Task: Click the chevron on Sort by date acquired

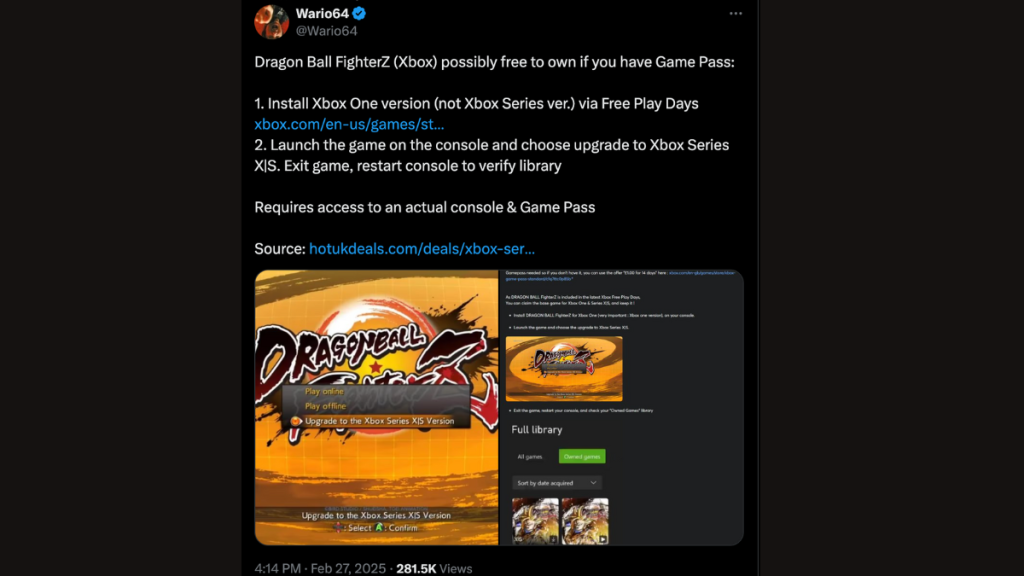Action: (x=593, y=483)
